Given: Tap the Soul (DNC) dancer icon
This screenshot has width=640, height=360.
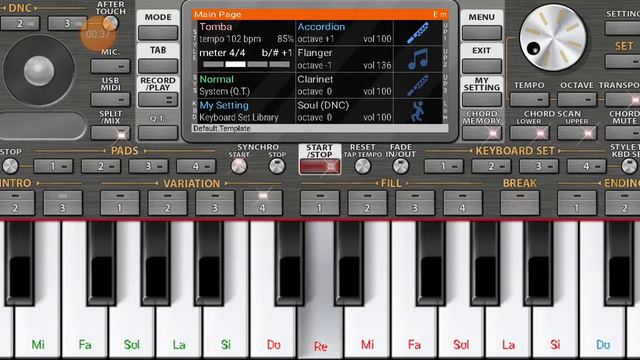Looking at the screenshot, I should [418, 111].
